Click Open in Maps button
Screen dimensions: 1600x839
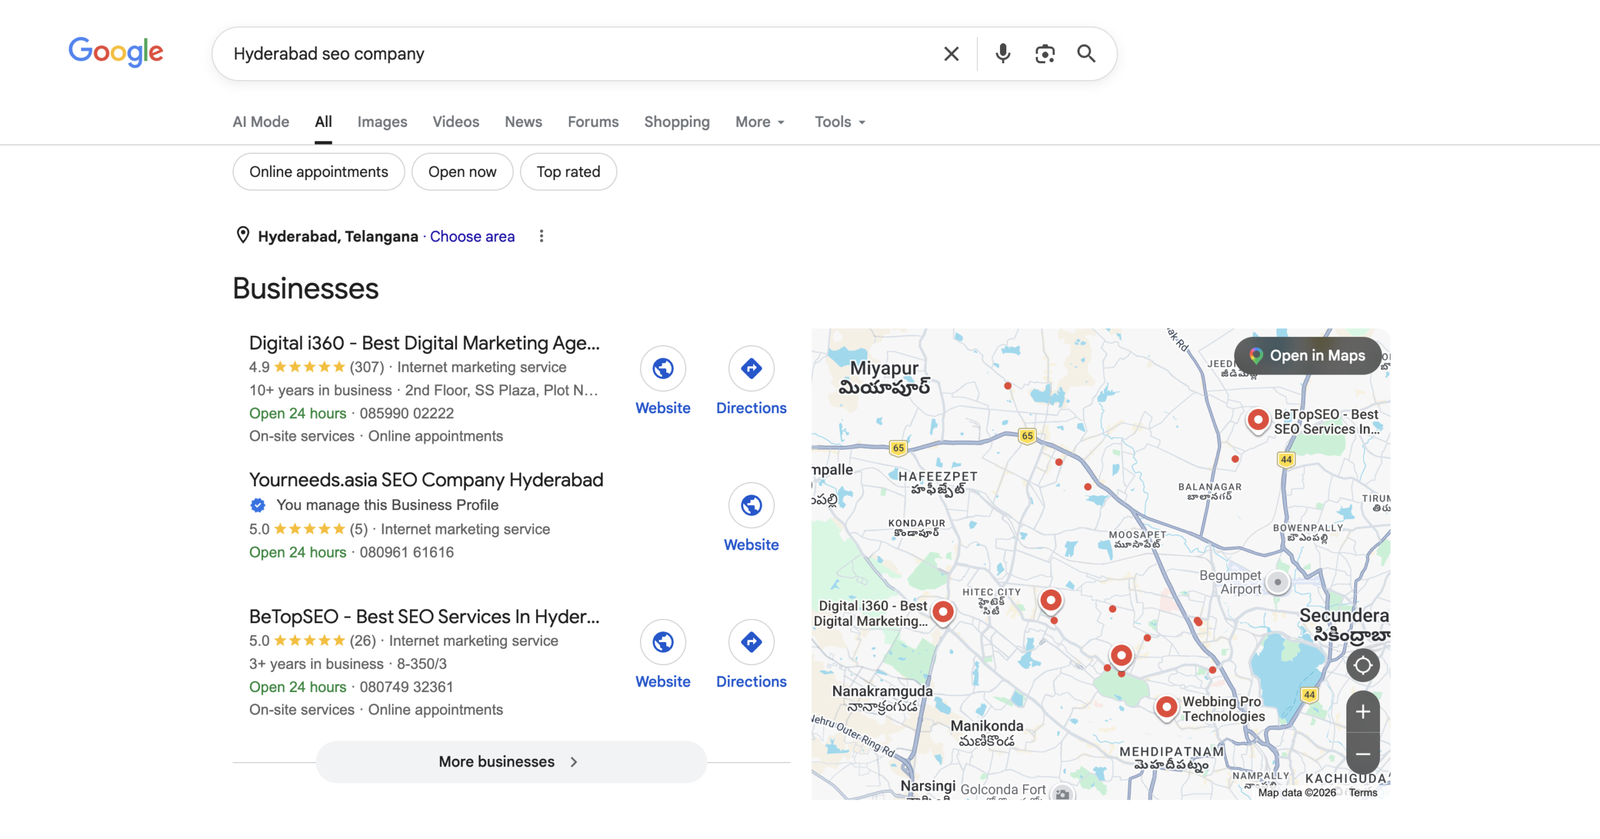1307,356
